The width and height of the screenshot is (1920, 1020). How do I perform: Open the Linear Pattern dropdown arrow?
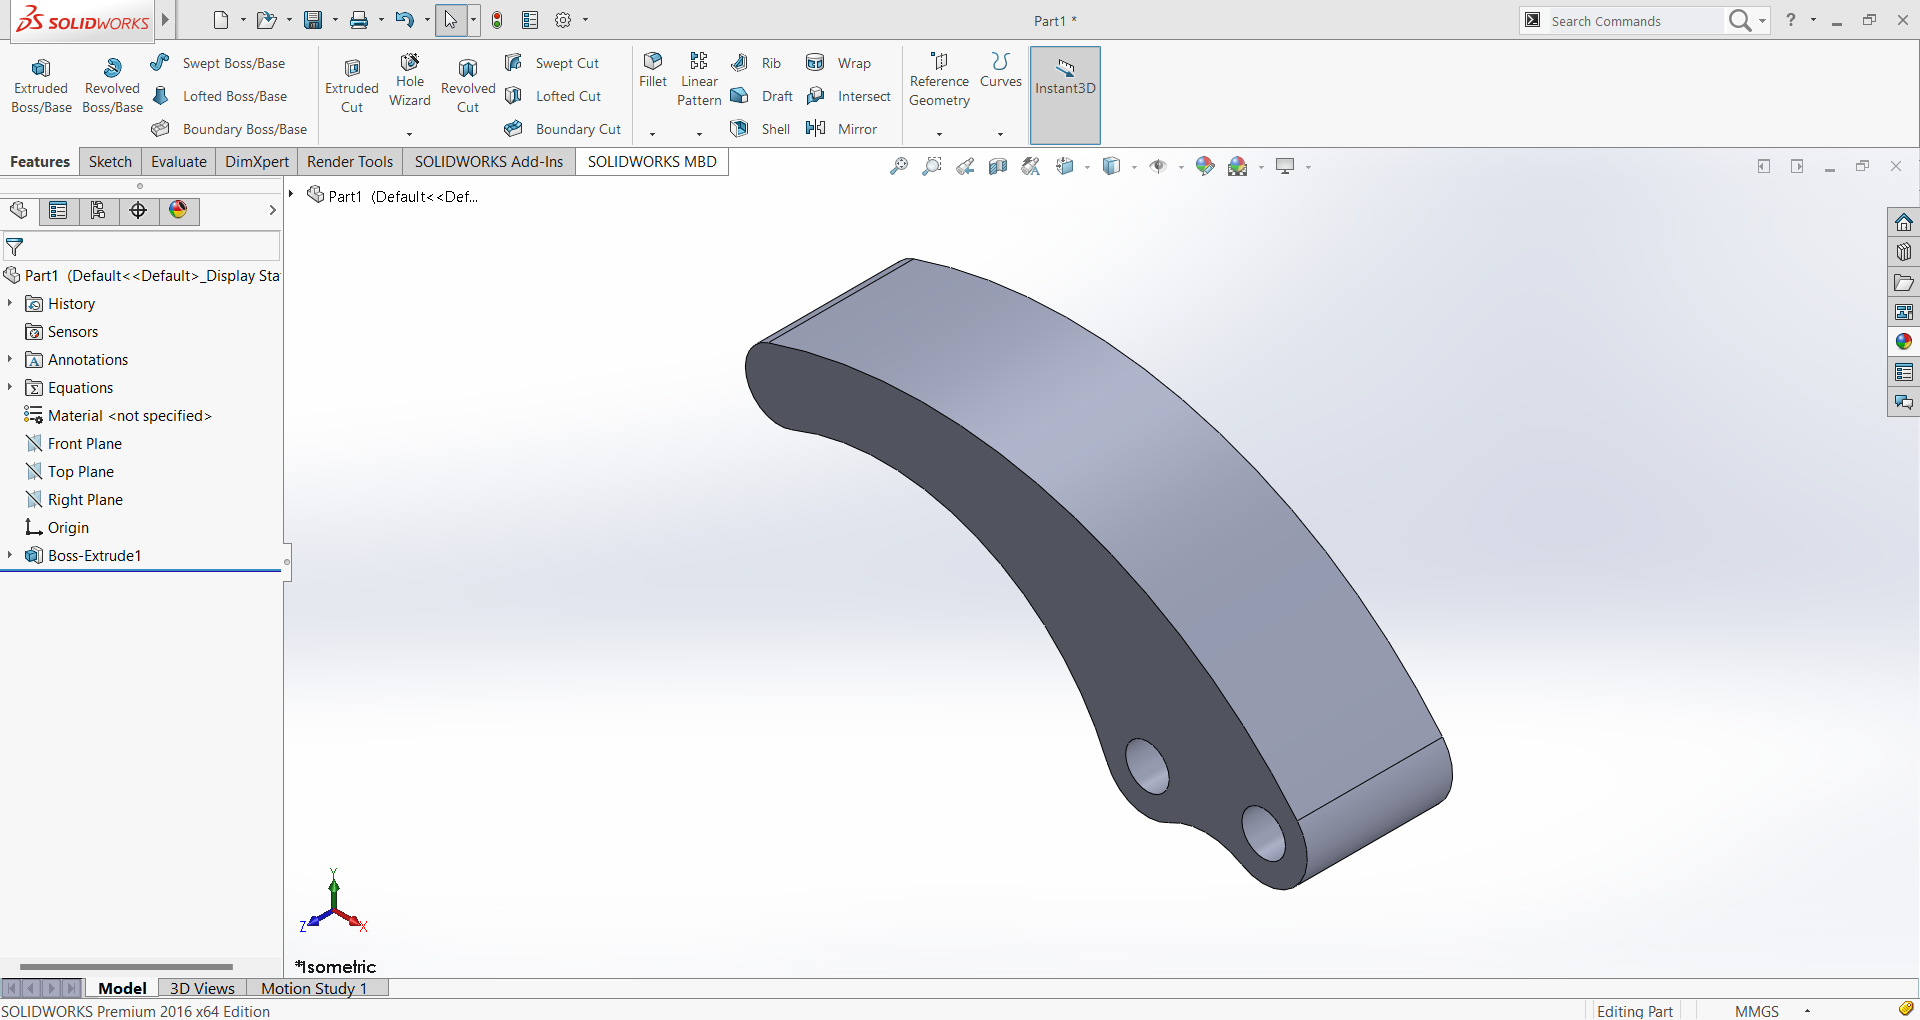699,133
